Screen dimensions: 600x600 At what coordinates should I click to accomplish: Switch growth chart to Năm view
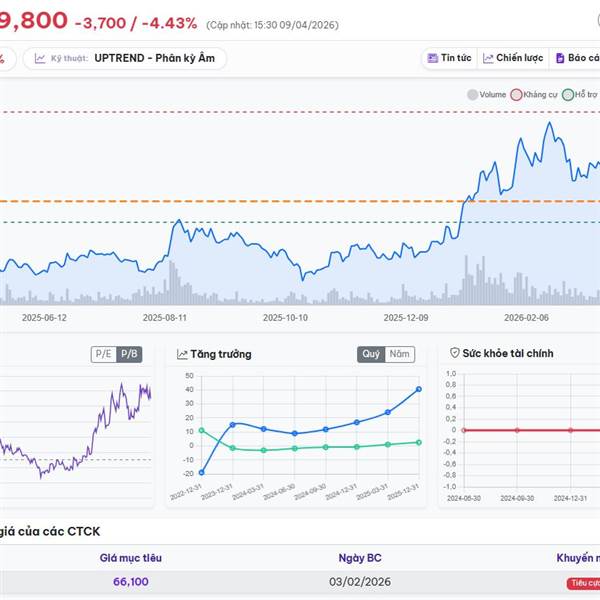coord(399,354)
